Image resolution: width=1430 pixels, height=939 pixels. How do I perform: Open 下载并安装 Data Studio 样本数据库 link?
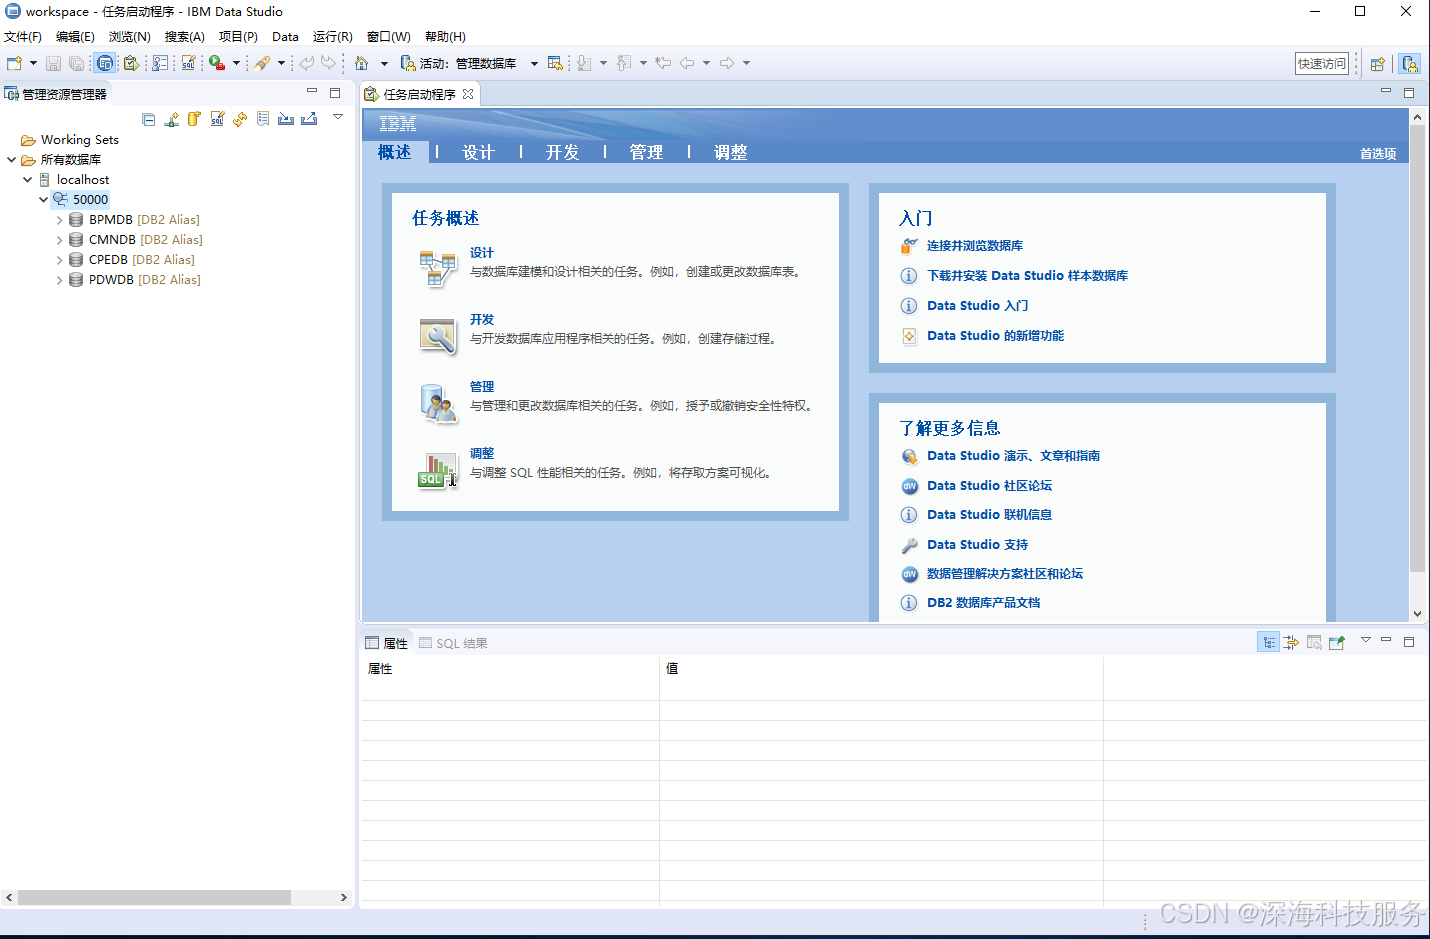(x=1027, y=276)
